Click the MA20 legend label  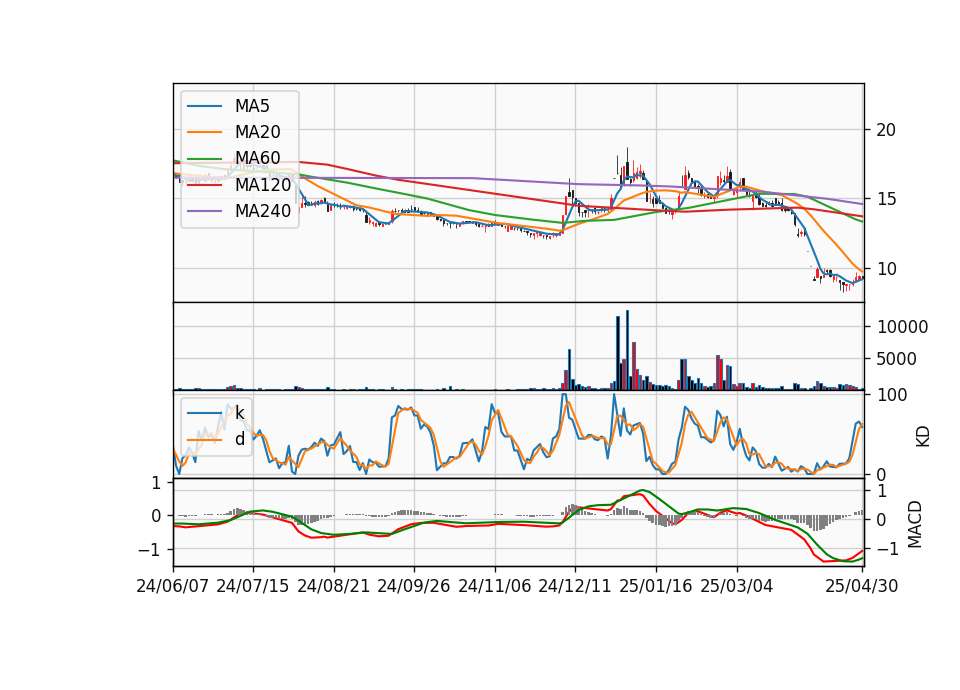[258, 132]
